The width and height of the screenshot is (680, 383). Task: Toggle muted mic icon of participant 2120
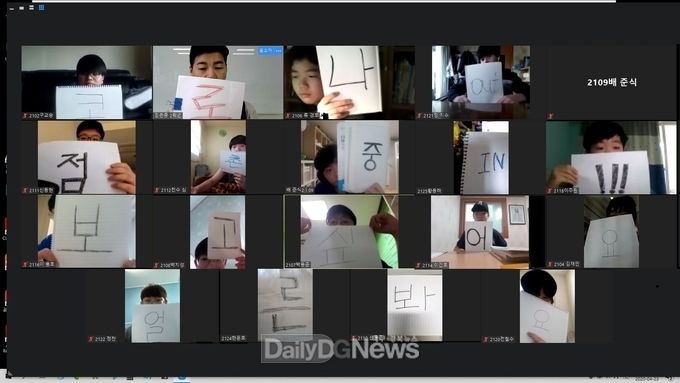coord(486,340)
